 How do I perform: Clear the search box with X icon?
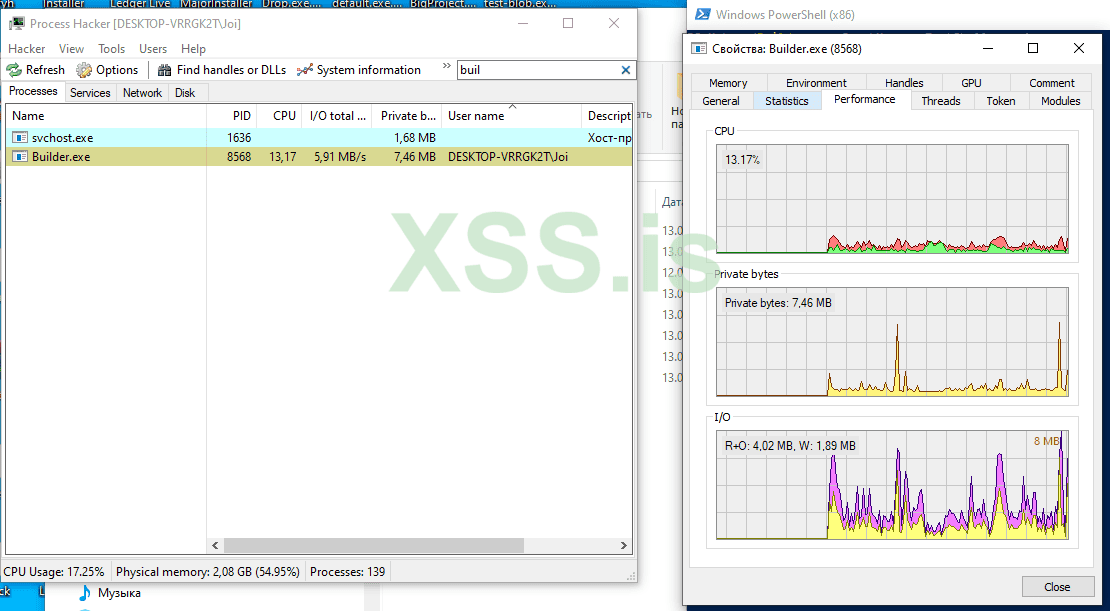pos(626,70)
